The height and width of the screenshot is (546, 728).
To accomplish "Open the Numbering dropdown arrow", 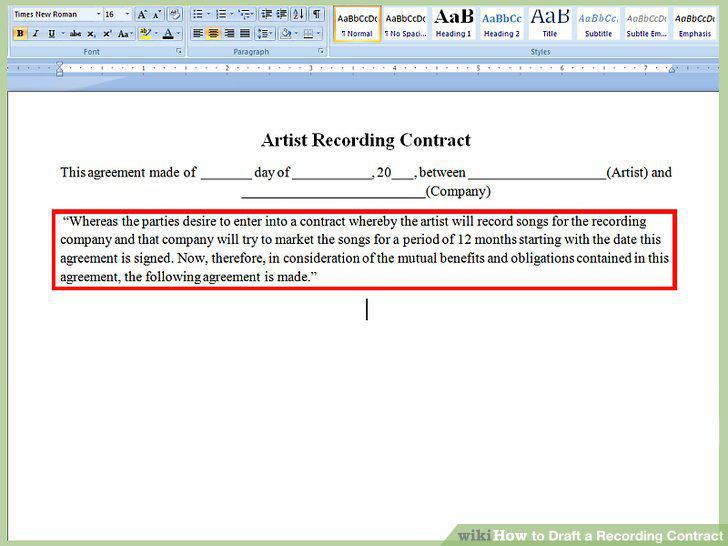I will coord(232,14).
